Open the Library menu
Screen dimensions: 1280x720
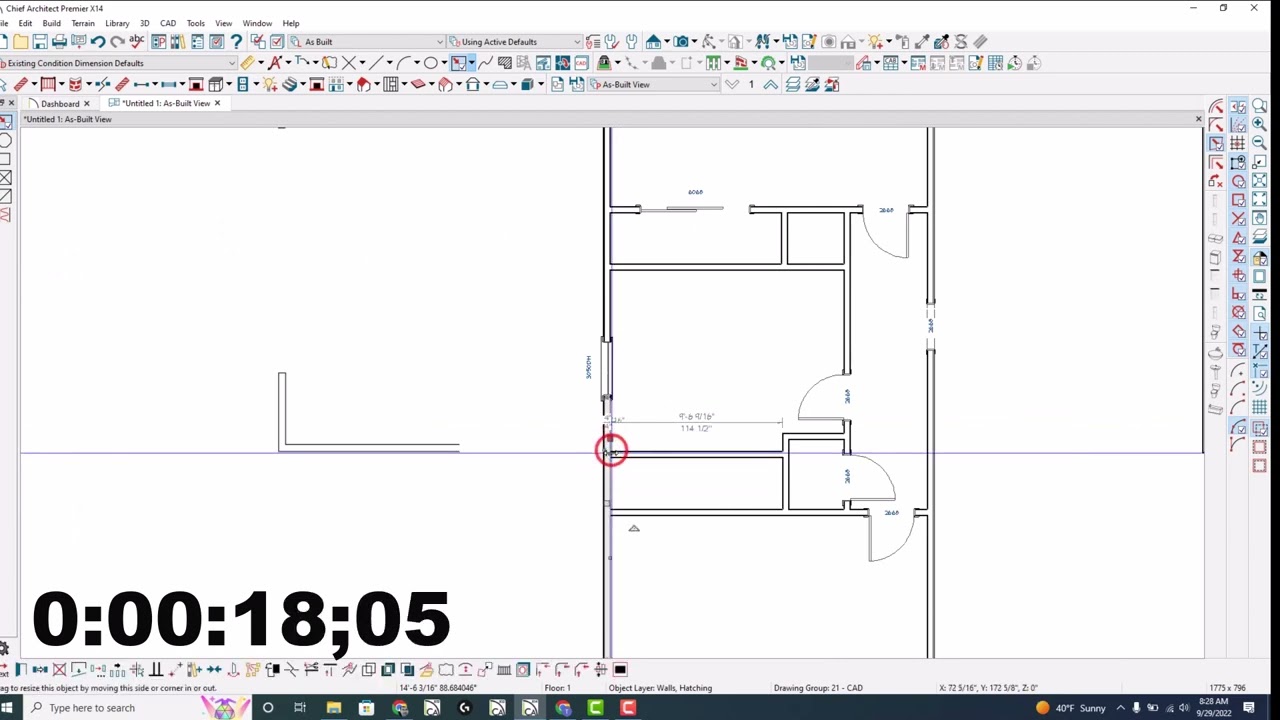[117, 23]
